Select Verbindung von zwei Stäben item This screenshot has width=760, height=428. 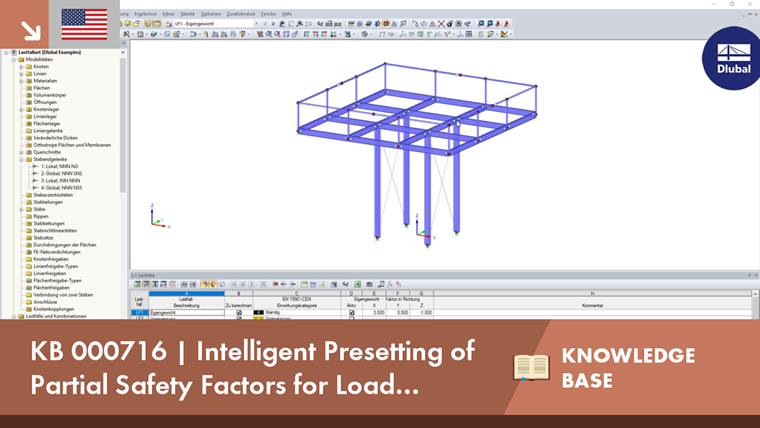[x=63, y=295]
